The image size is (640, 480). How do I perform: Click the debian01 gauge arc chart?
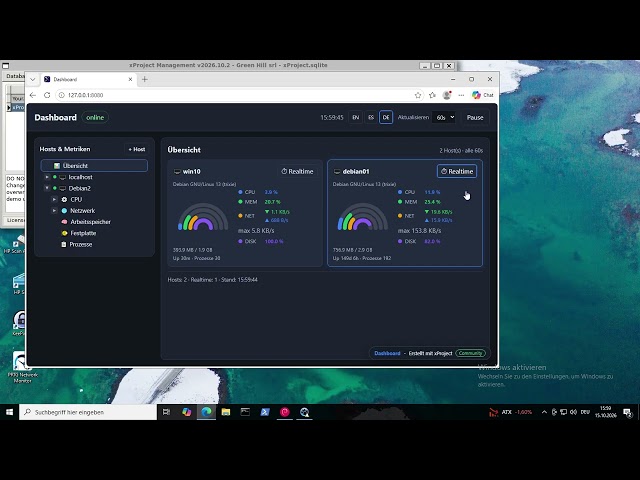click(x=362, y=217)
